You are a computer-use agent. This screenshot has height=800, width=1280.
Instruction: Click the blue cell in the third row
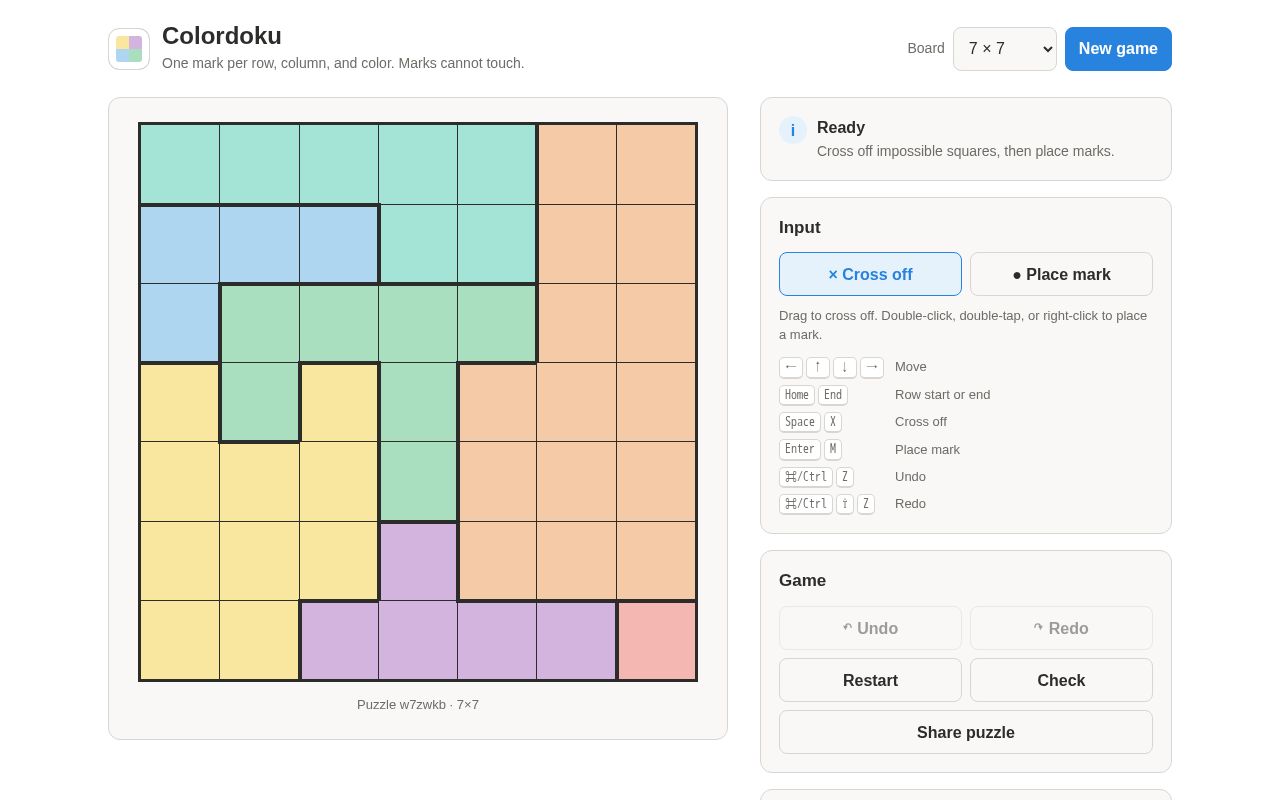pyautogui.click(x=180, y=323)
